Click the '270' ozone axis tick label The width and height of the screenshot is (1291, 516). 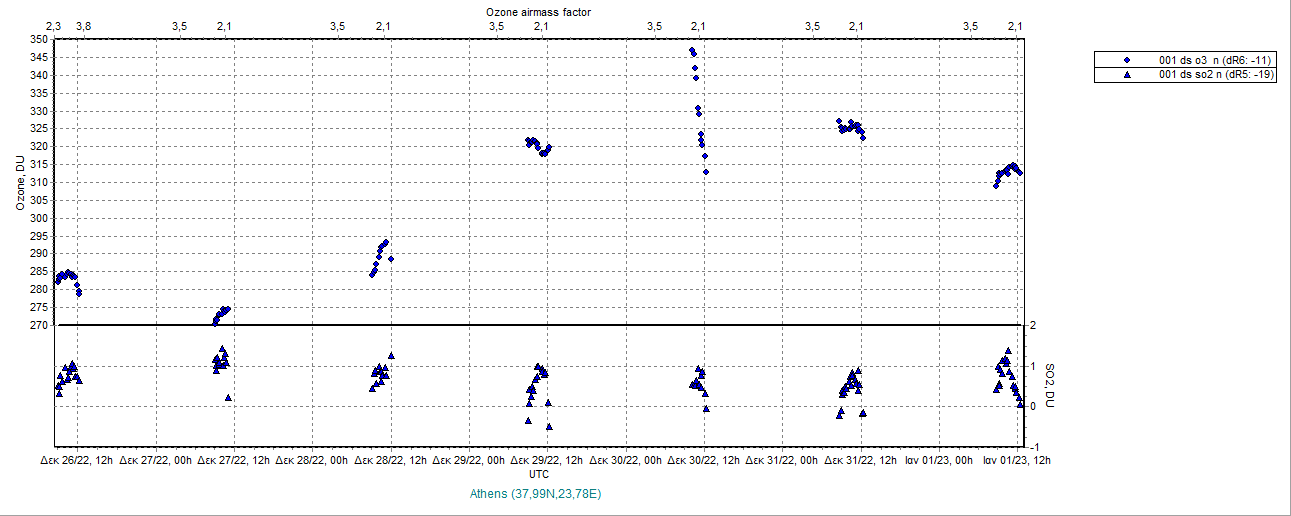click(39, 325)
